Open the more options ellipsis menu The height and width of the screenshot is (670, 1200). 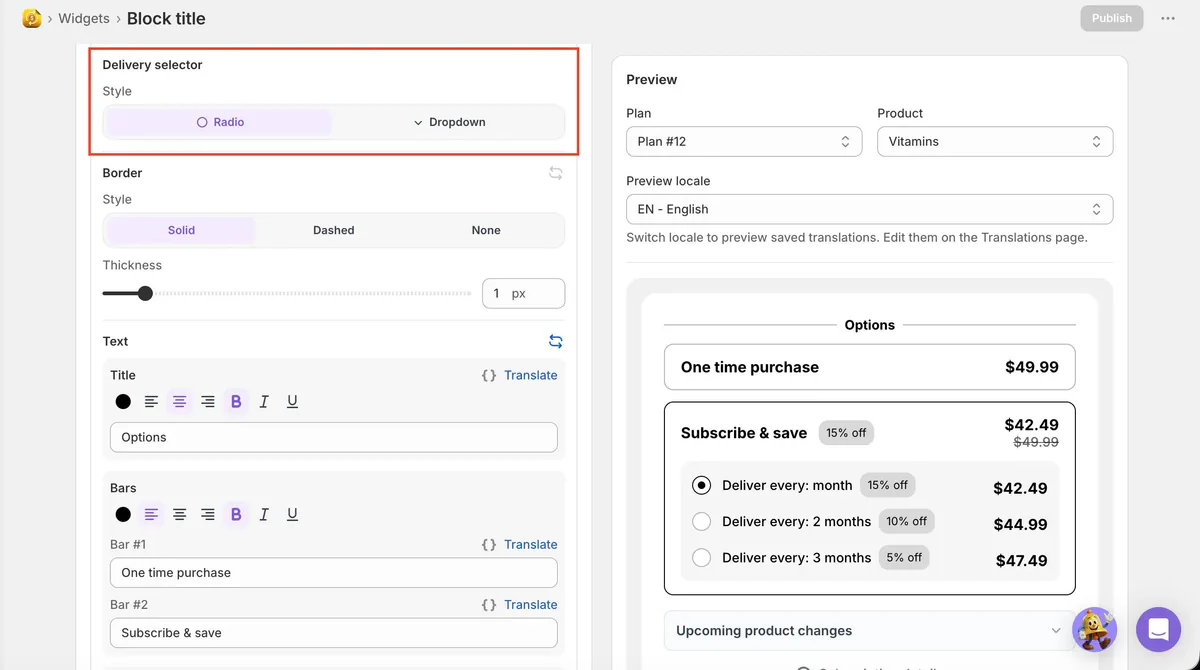[x=1168, y=18]
